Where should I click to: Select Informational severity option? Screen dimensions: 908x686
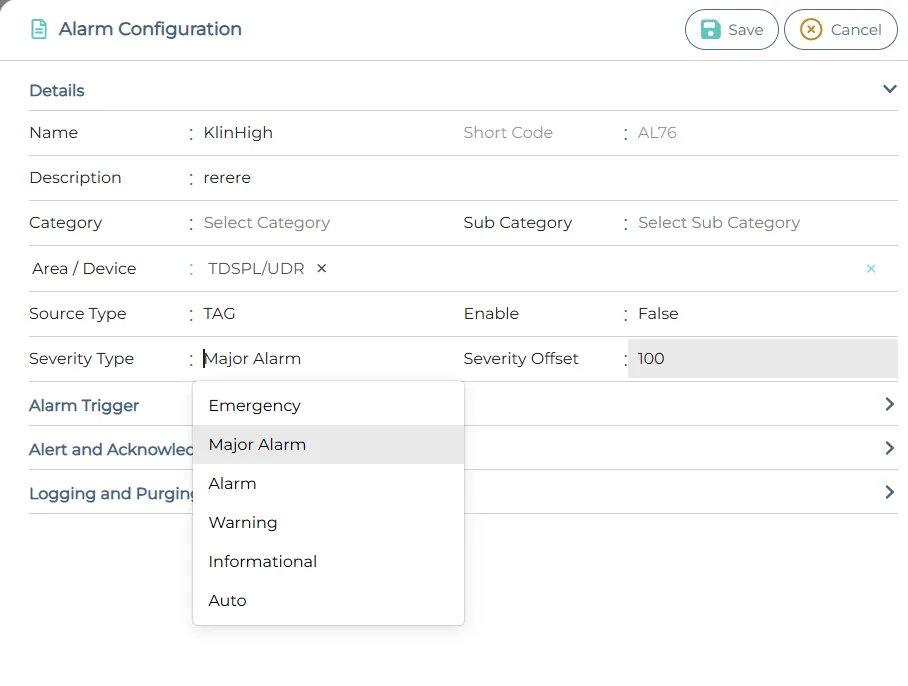[262, 562]
